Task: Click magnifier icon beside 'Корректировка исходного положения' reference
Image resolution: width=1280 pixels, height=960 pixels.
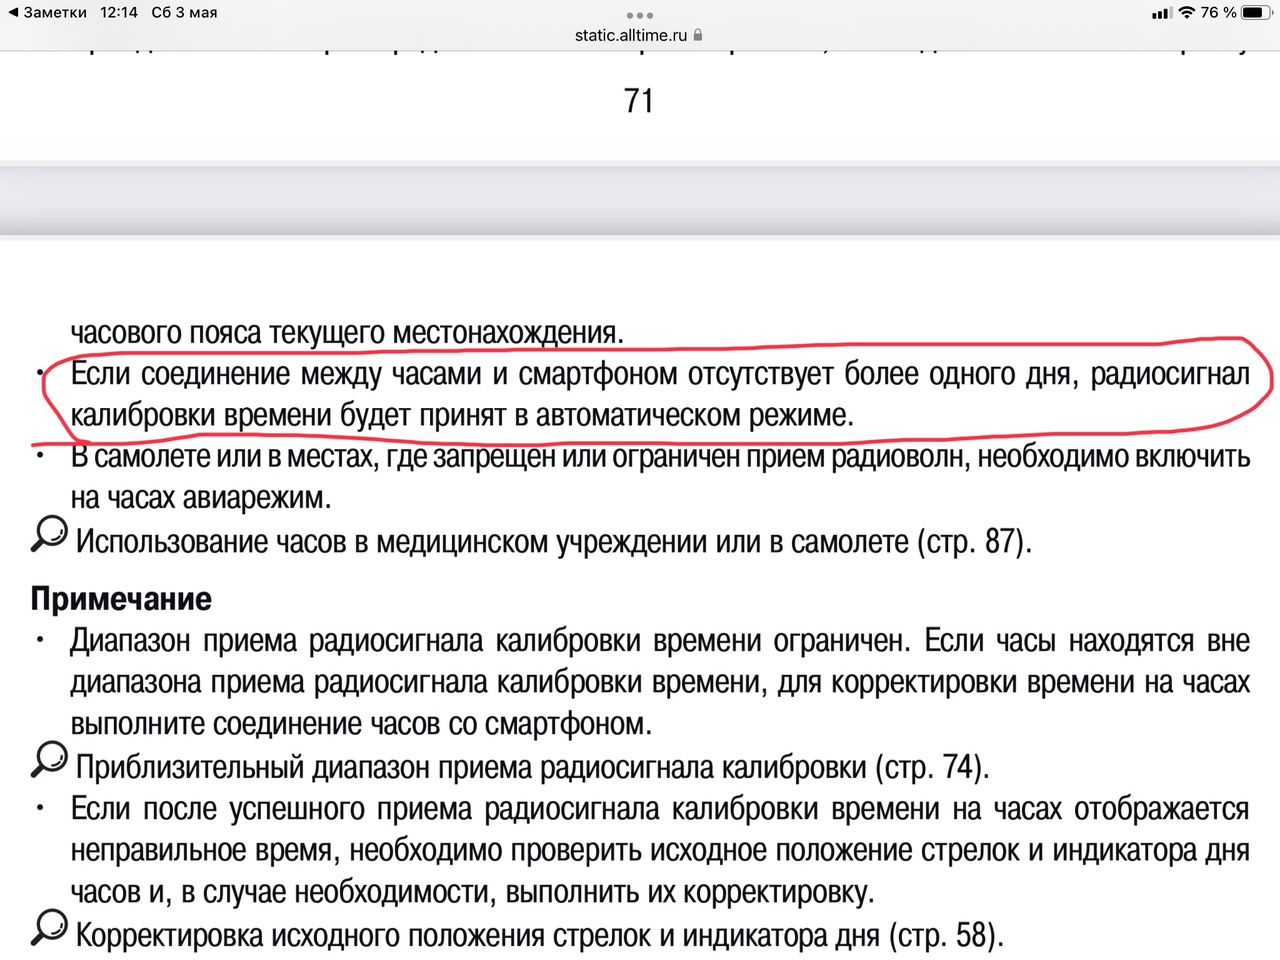Action: click(x=49, y=928)
